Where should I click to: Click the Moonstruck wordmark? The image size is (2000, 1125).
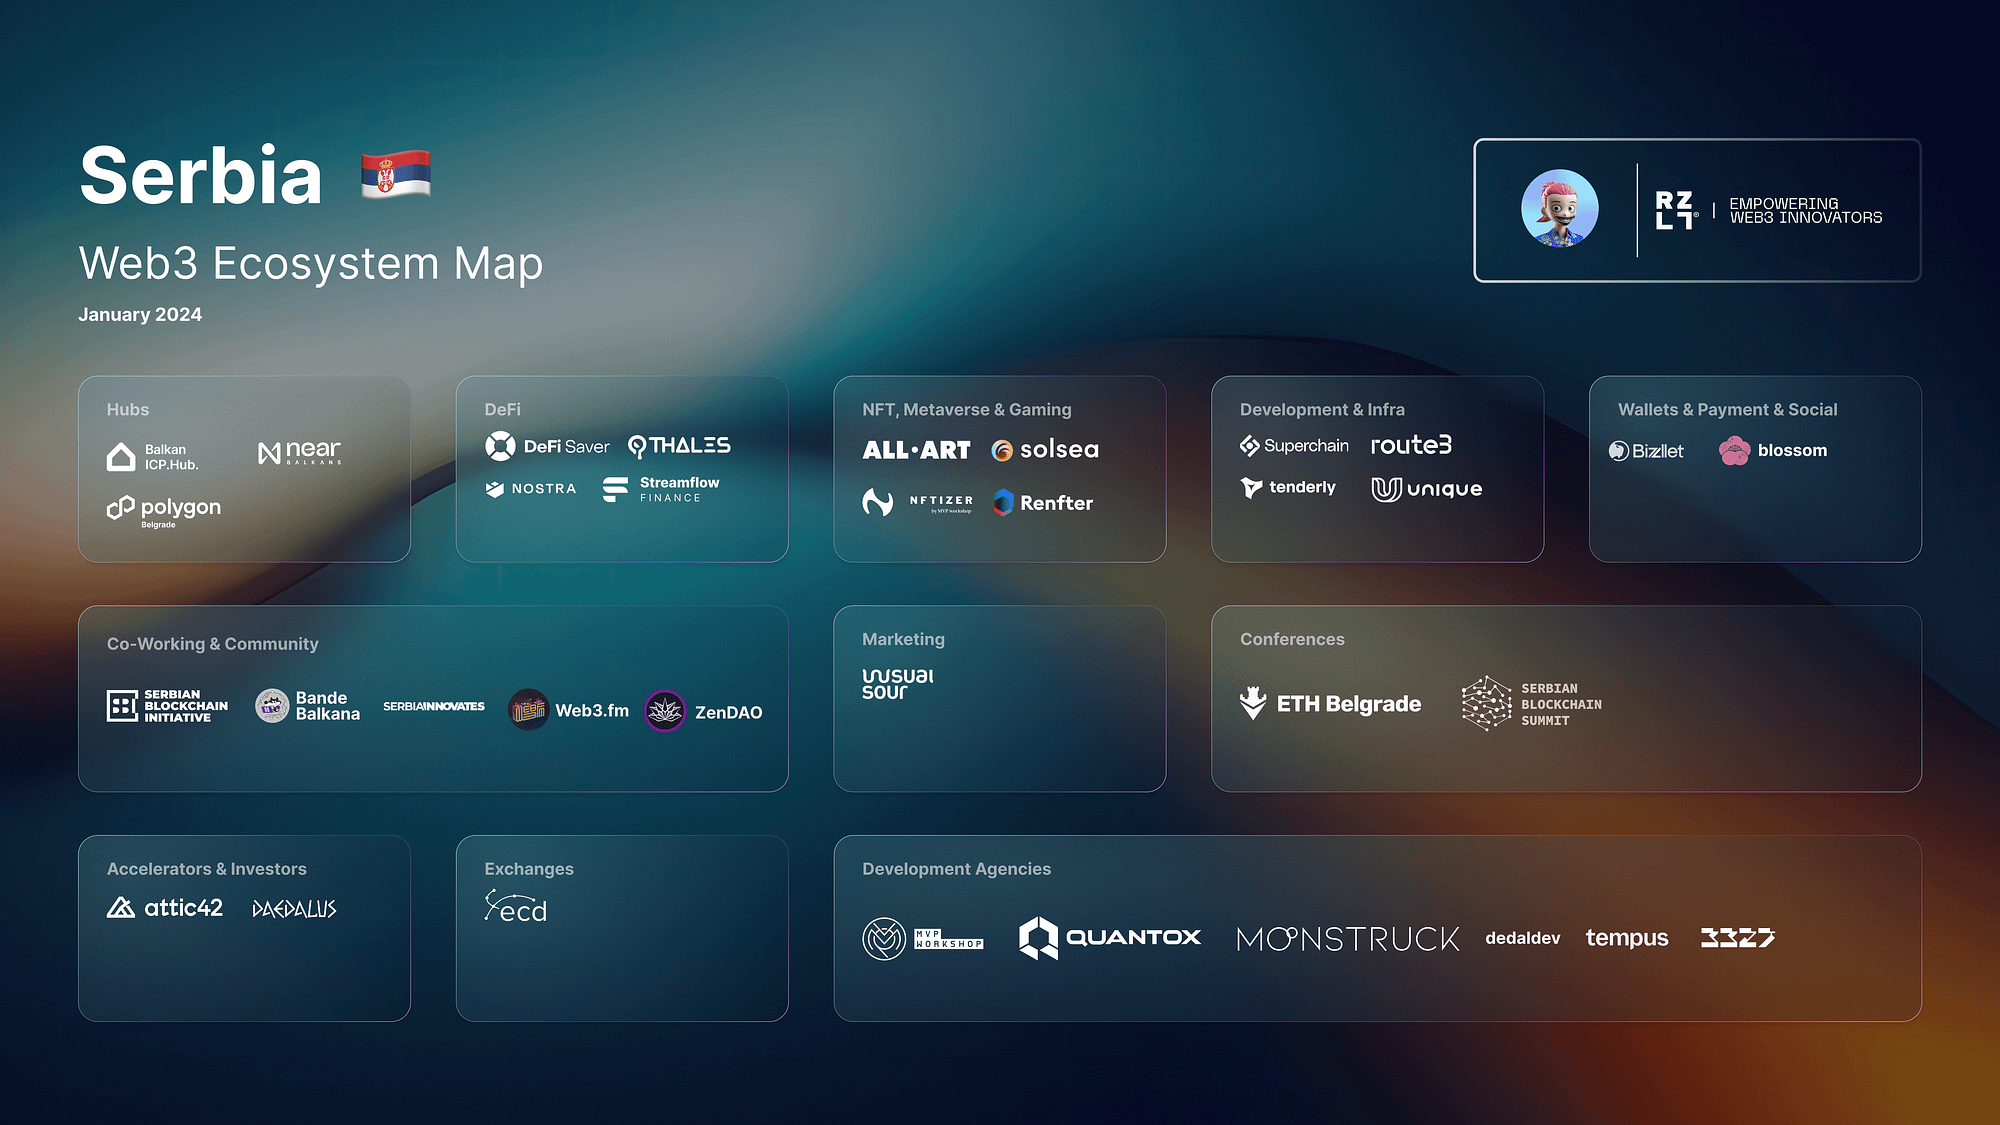click(x=1347, y=939)
